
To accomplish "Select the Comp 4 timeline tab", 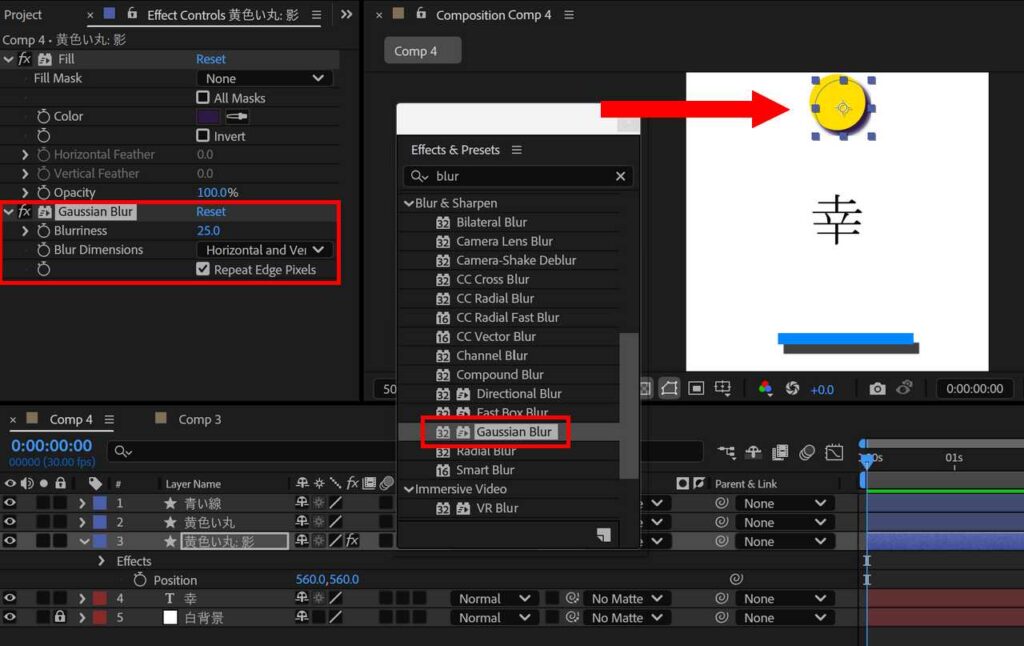I will (71, 419).
